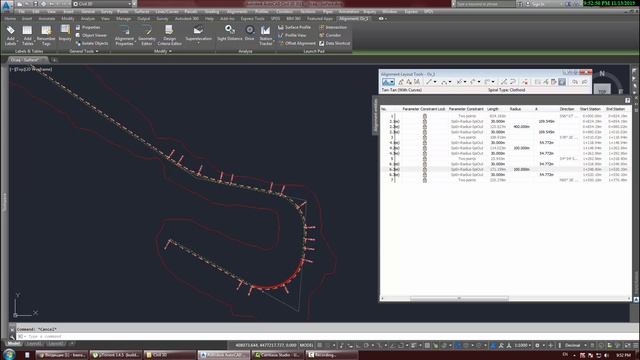Screen dimensions: 640x360
Task: Select the Model tab at bottom left
Action: pos(13,344)
